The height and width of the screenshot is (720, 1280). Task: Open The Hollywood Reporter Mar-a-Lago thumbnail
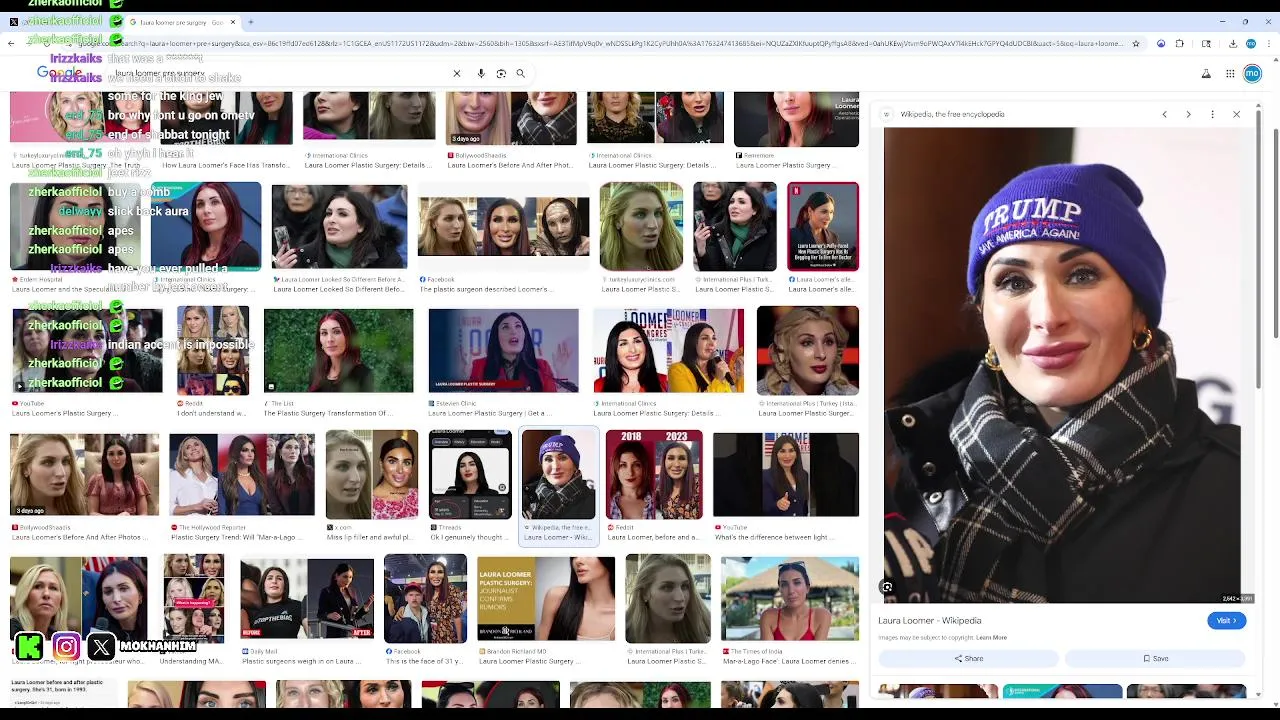(241, 474)
